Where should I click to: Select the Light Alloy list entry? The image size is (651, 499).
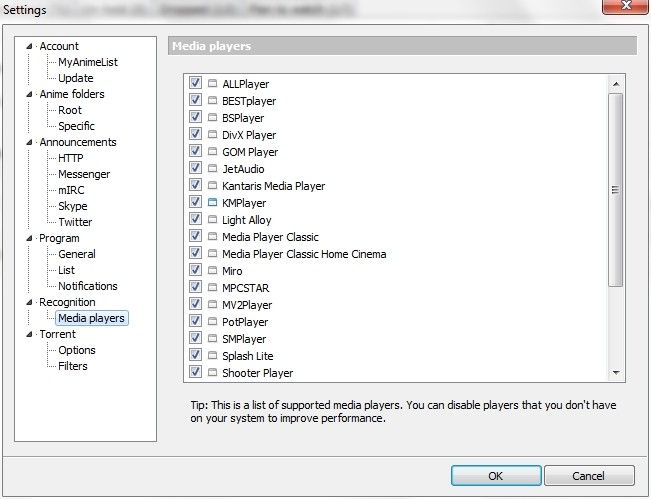(247, 220)
